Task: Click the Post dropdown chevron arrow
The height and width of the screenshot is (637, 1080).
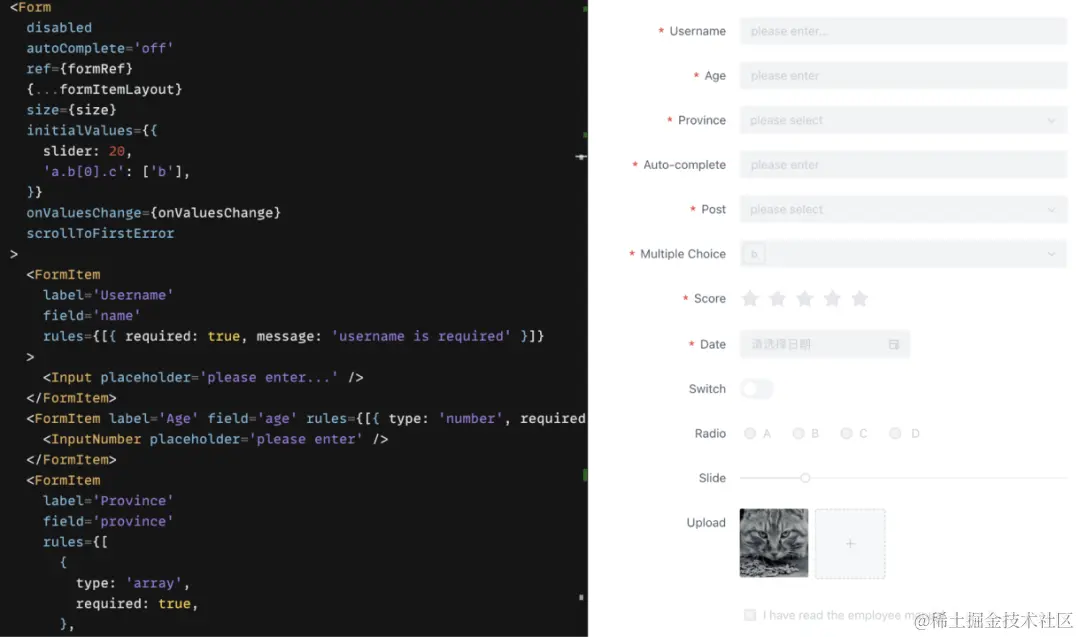Action: (1051, 209)
